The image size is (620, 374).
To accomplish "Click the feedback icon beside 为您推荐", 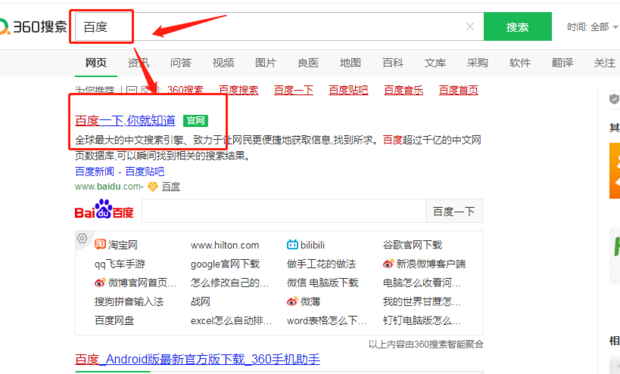I will point(131,90).
